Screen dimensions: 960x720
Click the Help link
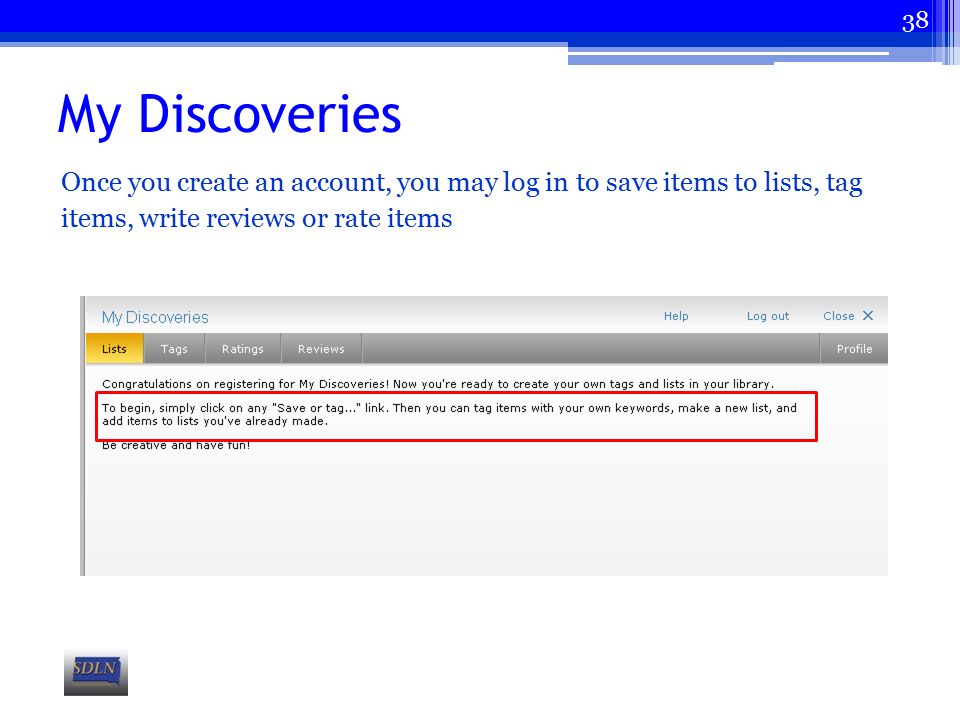point(676,316)
